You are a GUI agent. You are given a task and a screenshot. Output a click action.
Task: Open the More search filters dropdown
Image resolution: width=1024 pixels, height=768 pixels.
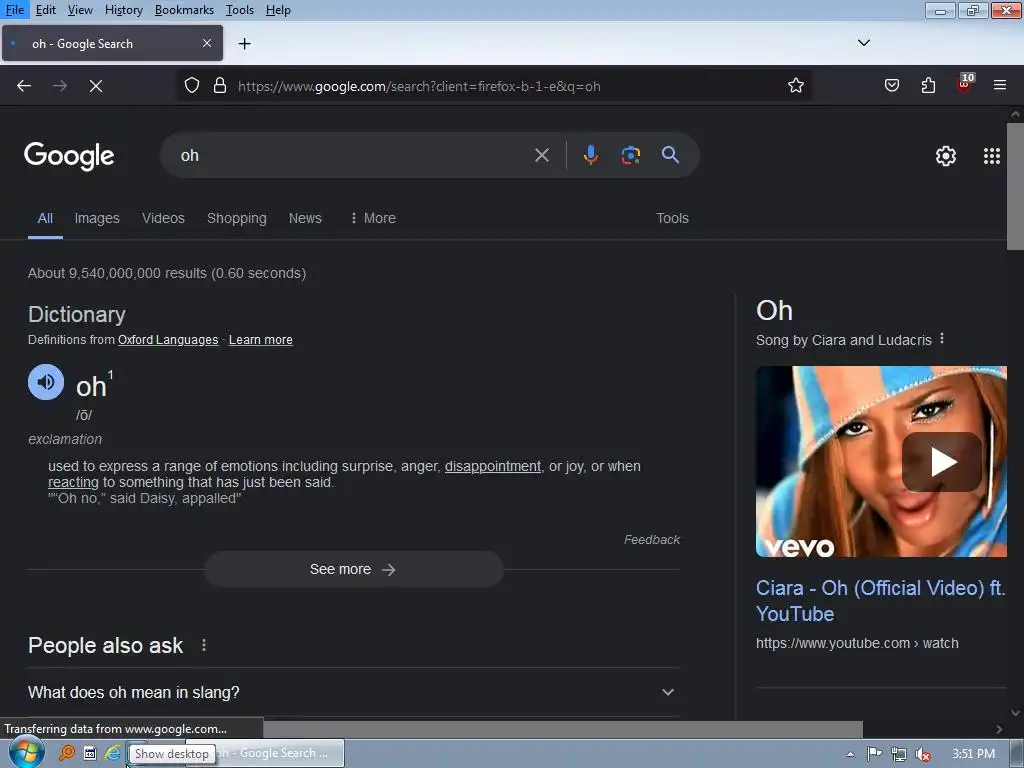point(373,218)
